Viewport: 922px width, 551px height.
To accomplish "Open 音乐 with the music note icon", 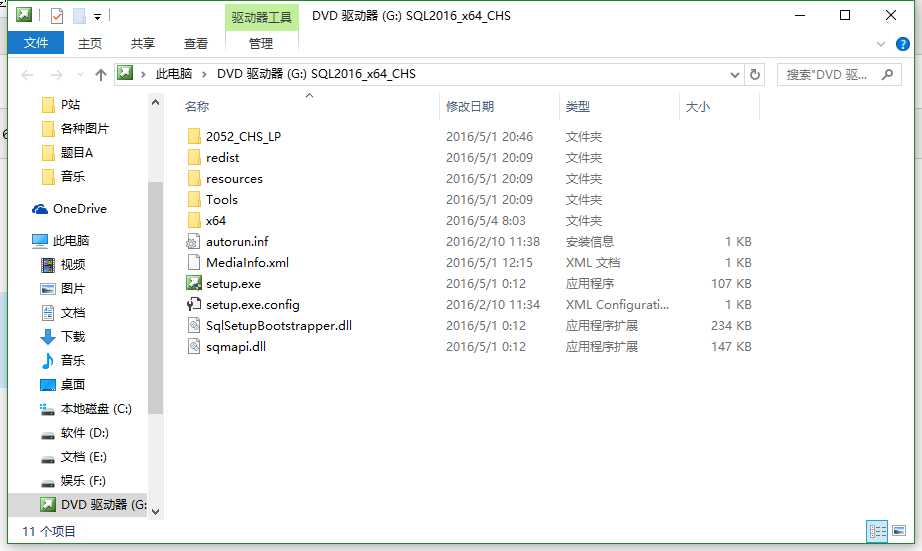I will pos(72,360).
